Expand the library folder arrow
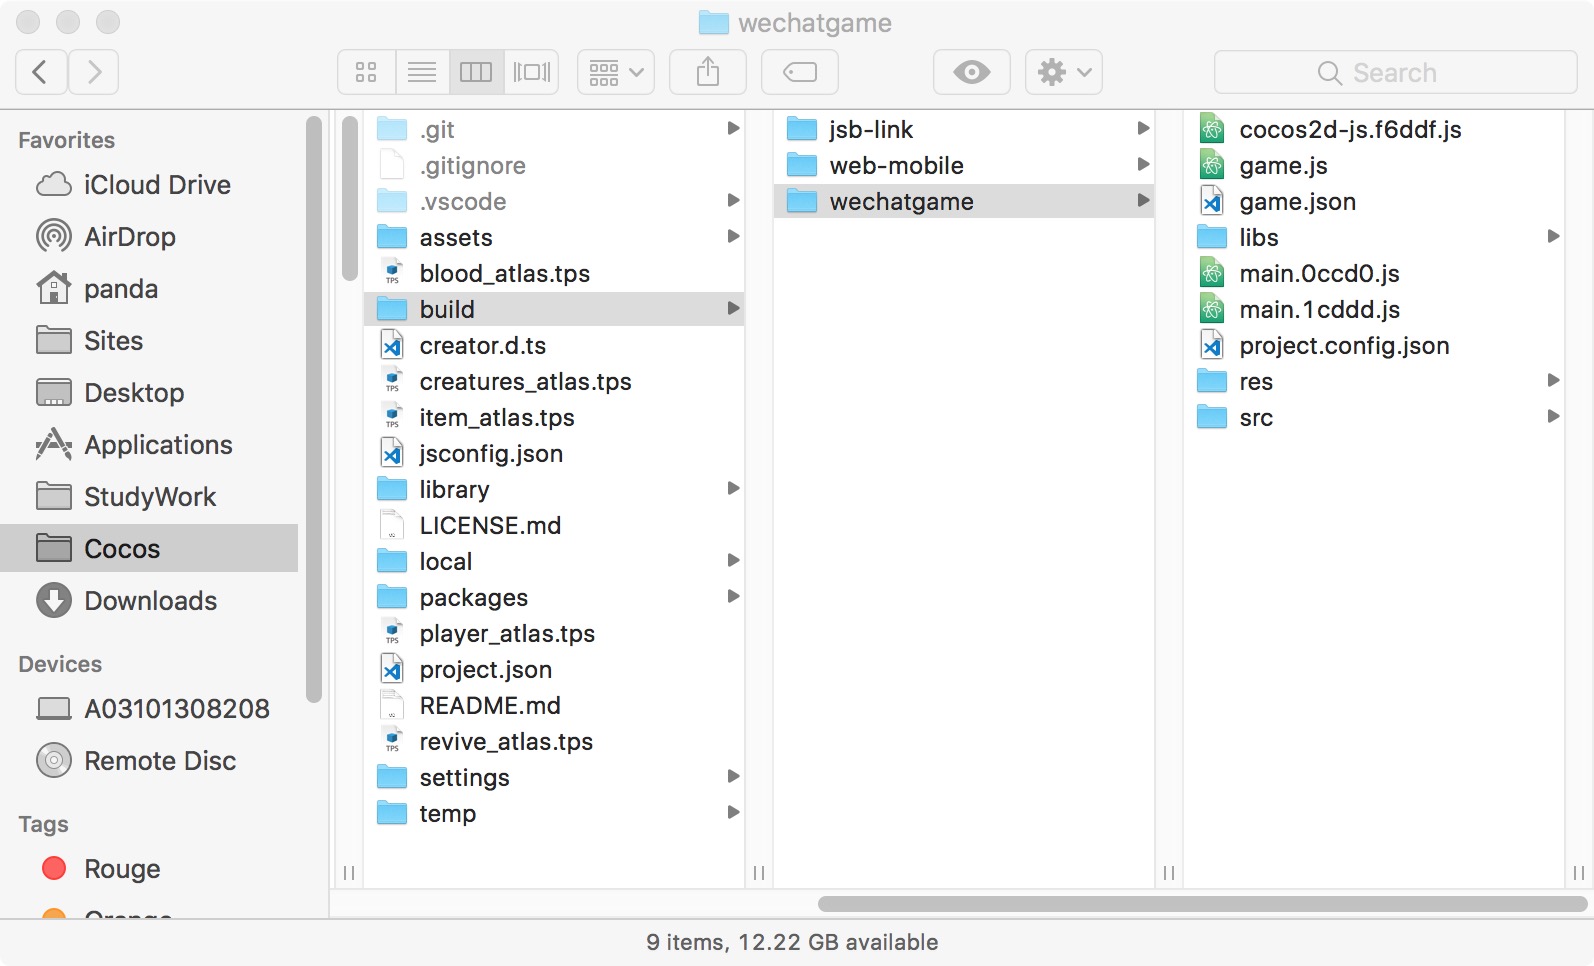This screenshot has height=966, width=1594. click(733, 489)
